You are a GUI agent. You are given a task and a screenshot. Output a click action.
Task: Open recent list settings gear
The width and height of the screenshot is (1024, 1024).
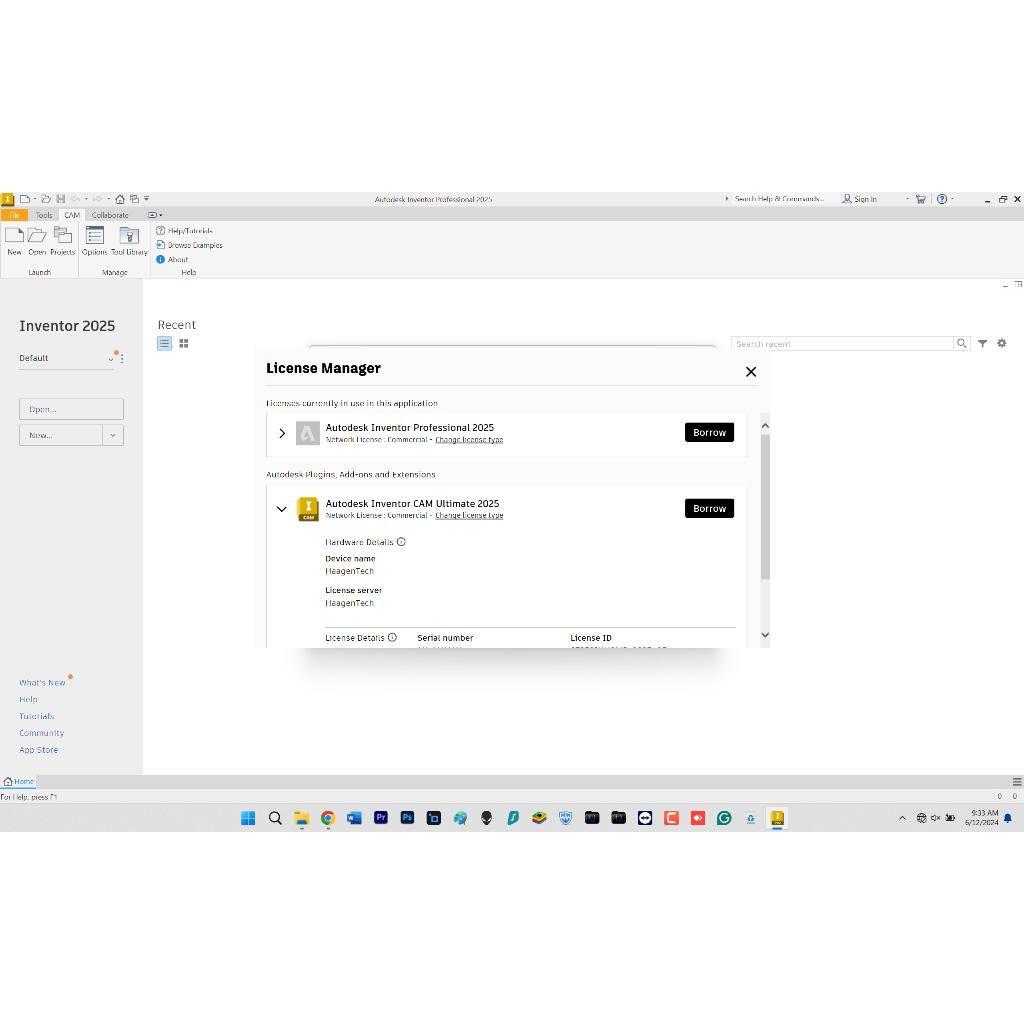tap(1002, 344)
